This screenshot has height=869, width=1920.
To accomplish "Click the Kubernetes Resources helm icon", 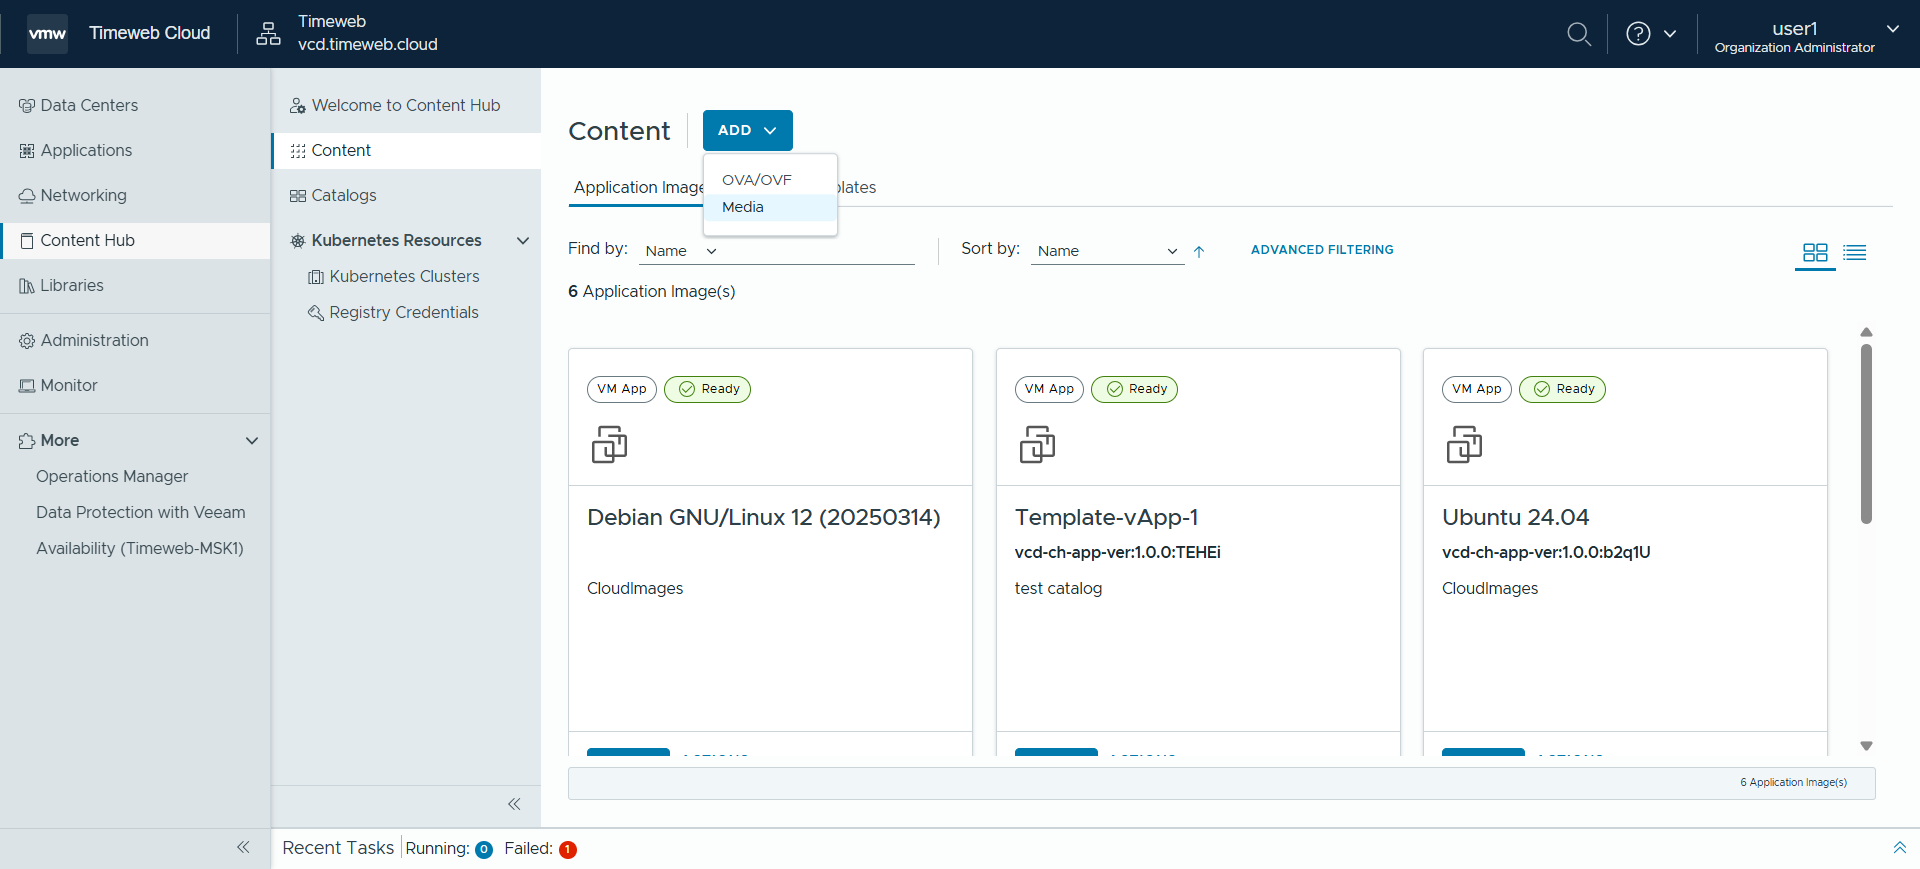I will coord(298,241).
